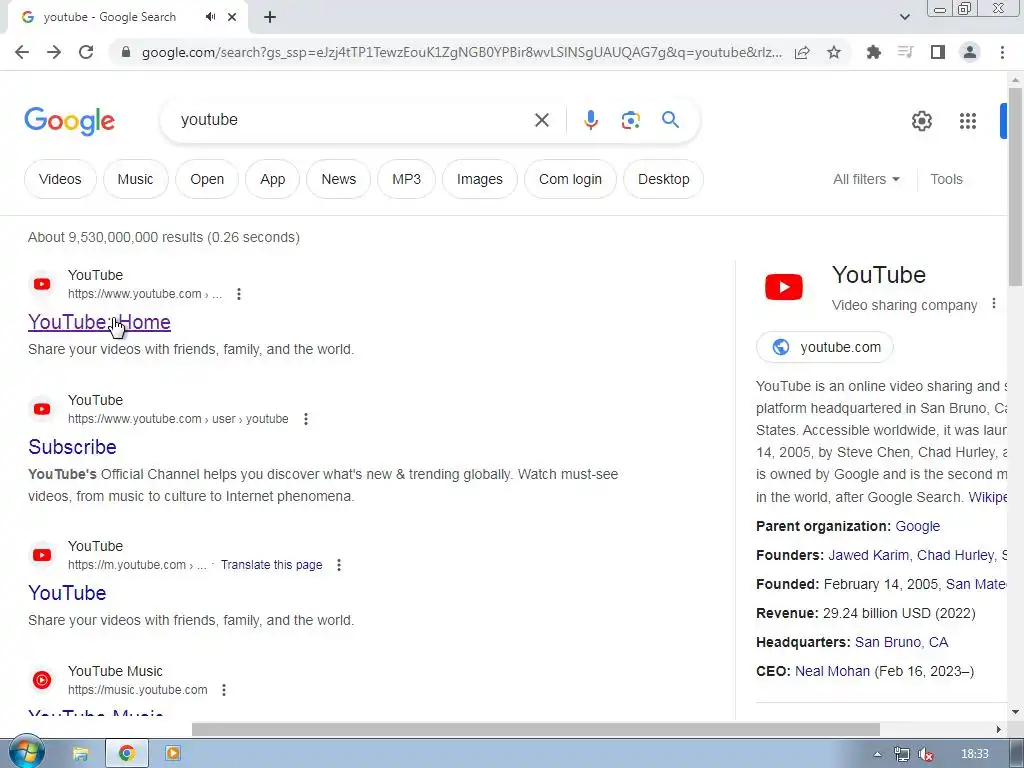Open a new tab with the plus button
The width and height of the screenshot is (1024, 768).
click(x=270, y=17)
